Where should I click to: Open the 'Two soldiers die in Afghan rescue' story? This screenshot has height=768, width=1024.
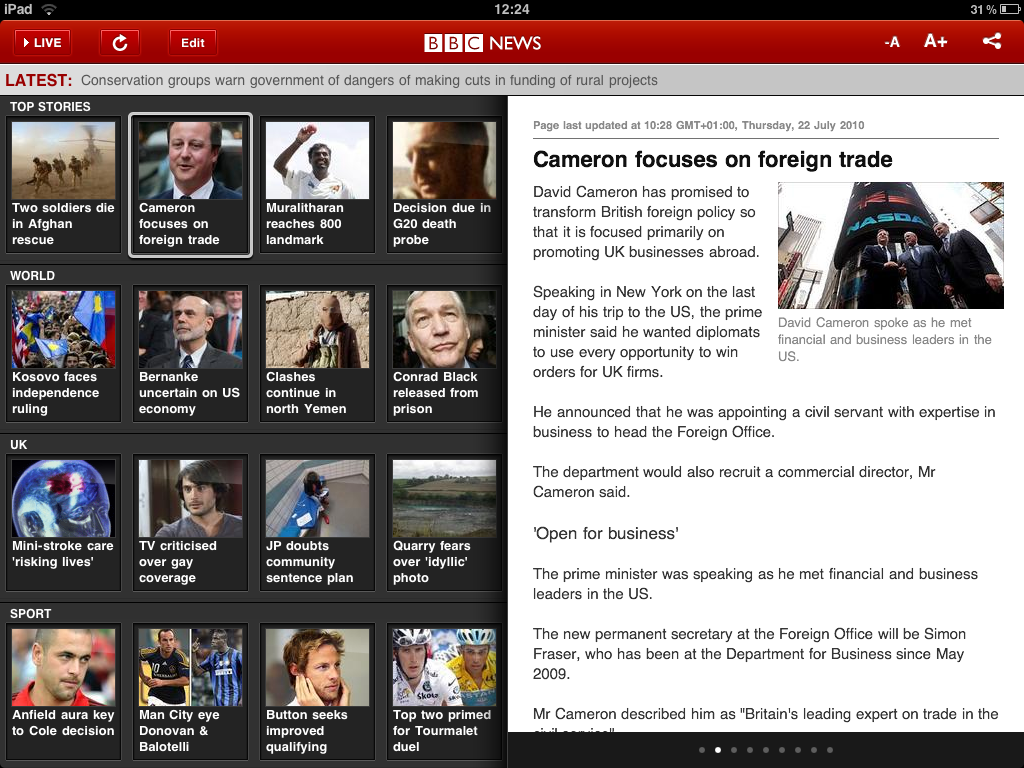(x=64, y=185)
